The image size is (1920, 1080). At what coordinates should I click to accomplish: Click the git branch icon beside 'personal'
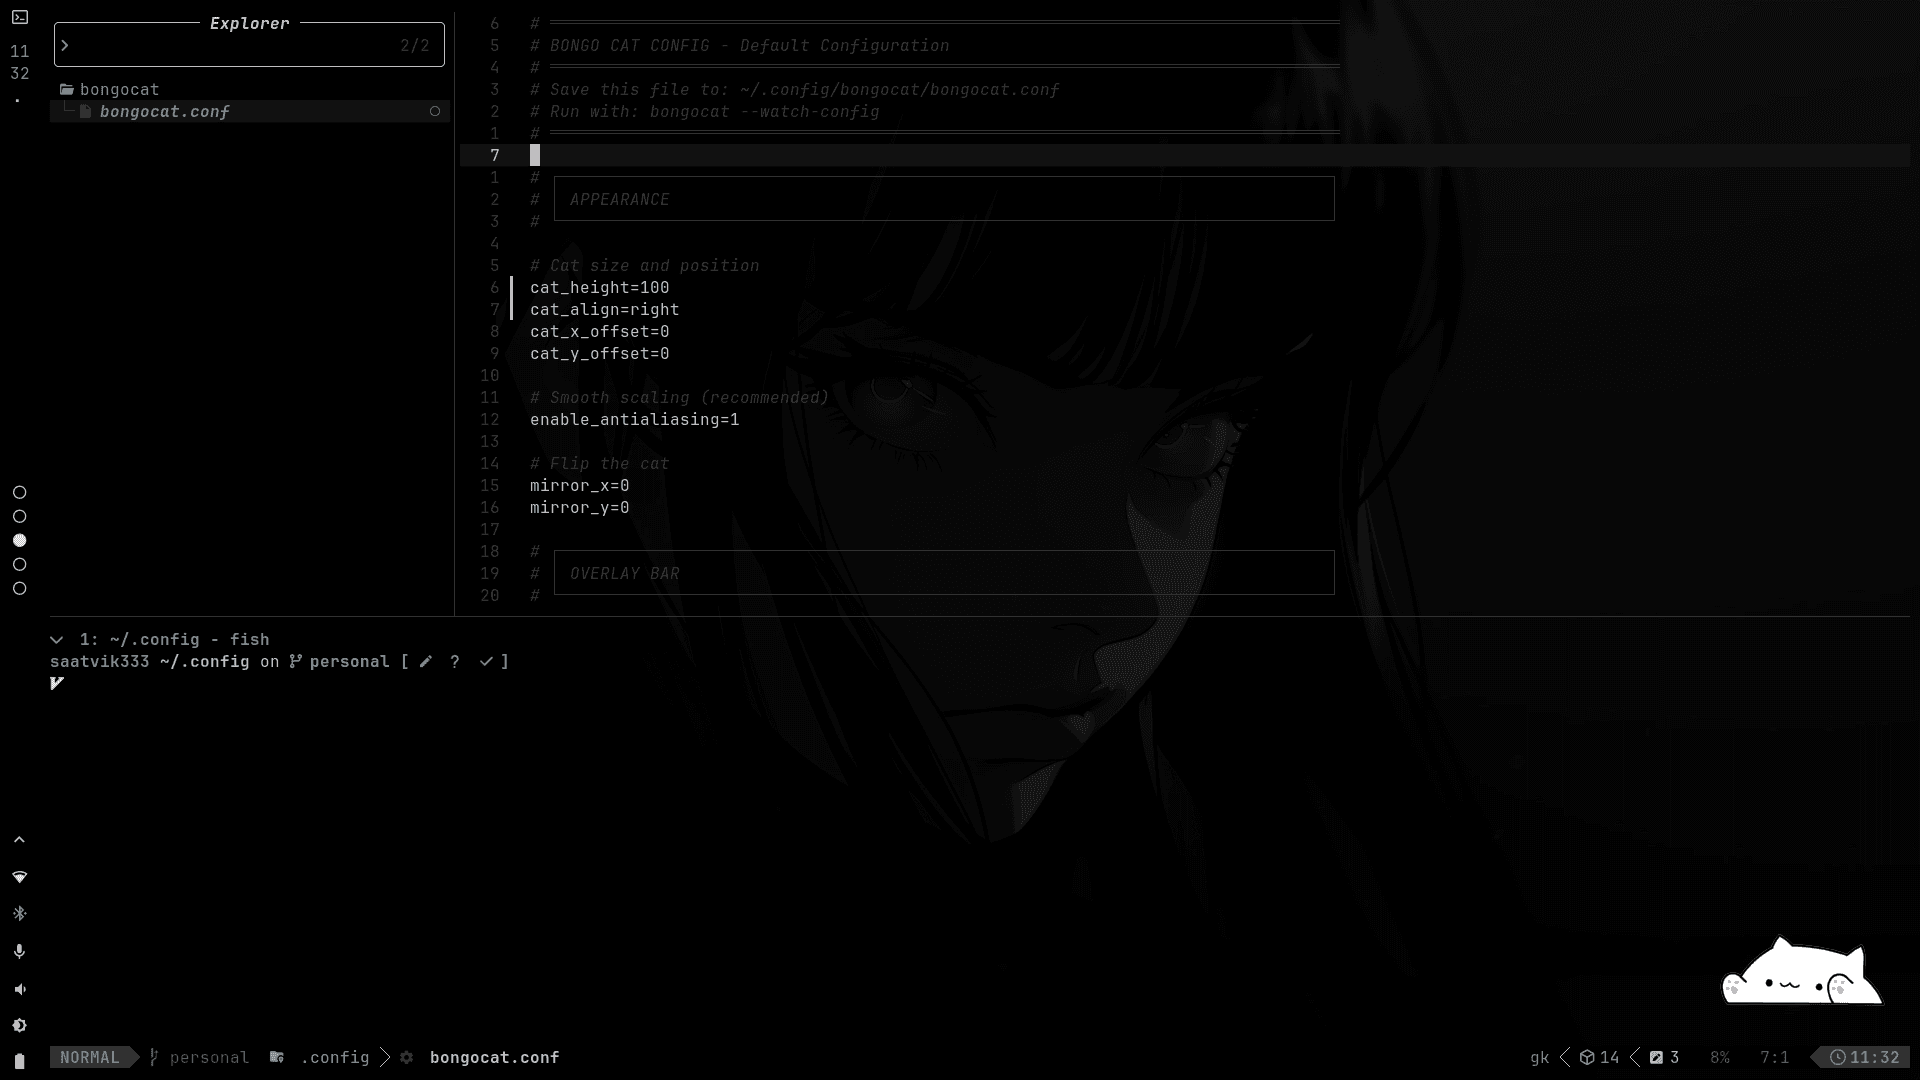(153, 1057)
